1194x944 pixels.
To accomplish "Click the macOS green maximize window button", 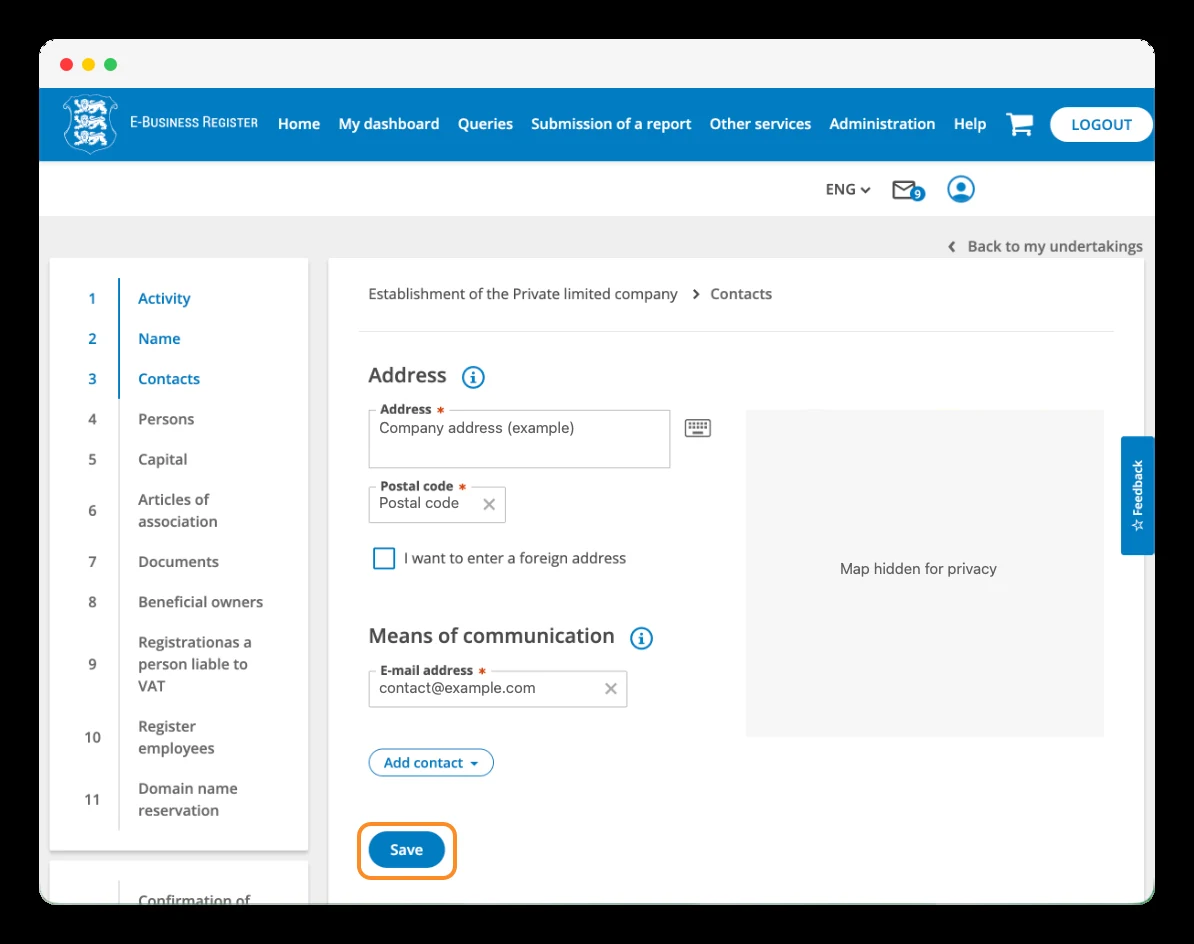I will (110, 65).
